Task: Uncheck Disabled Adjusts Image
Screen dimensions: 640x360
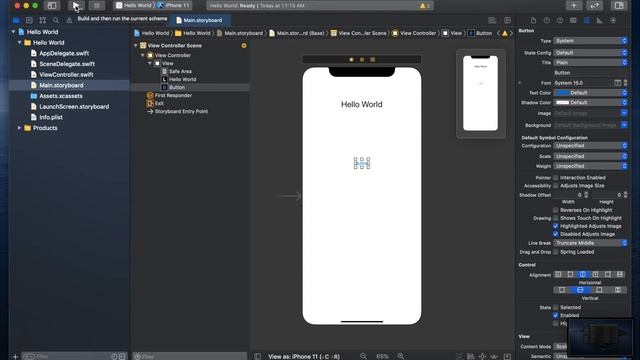Action: [x=556, y=234]
